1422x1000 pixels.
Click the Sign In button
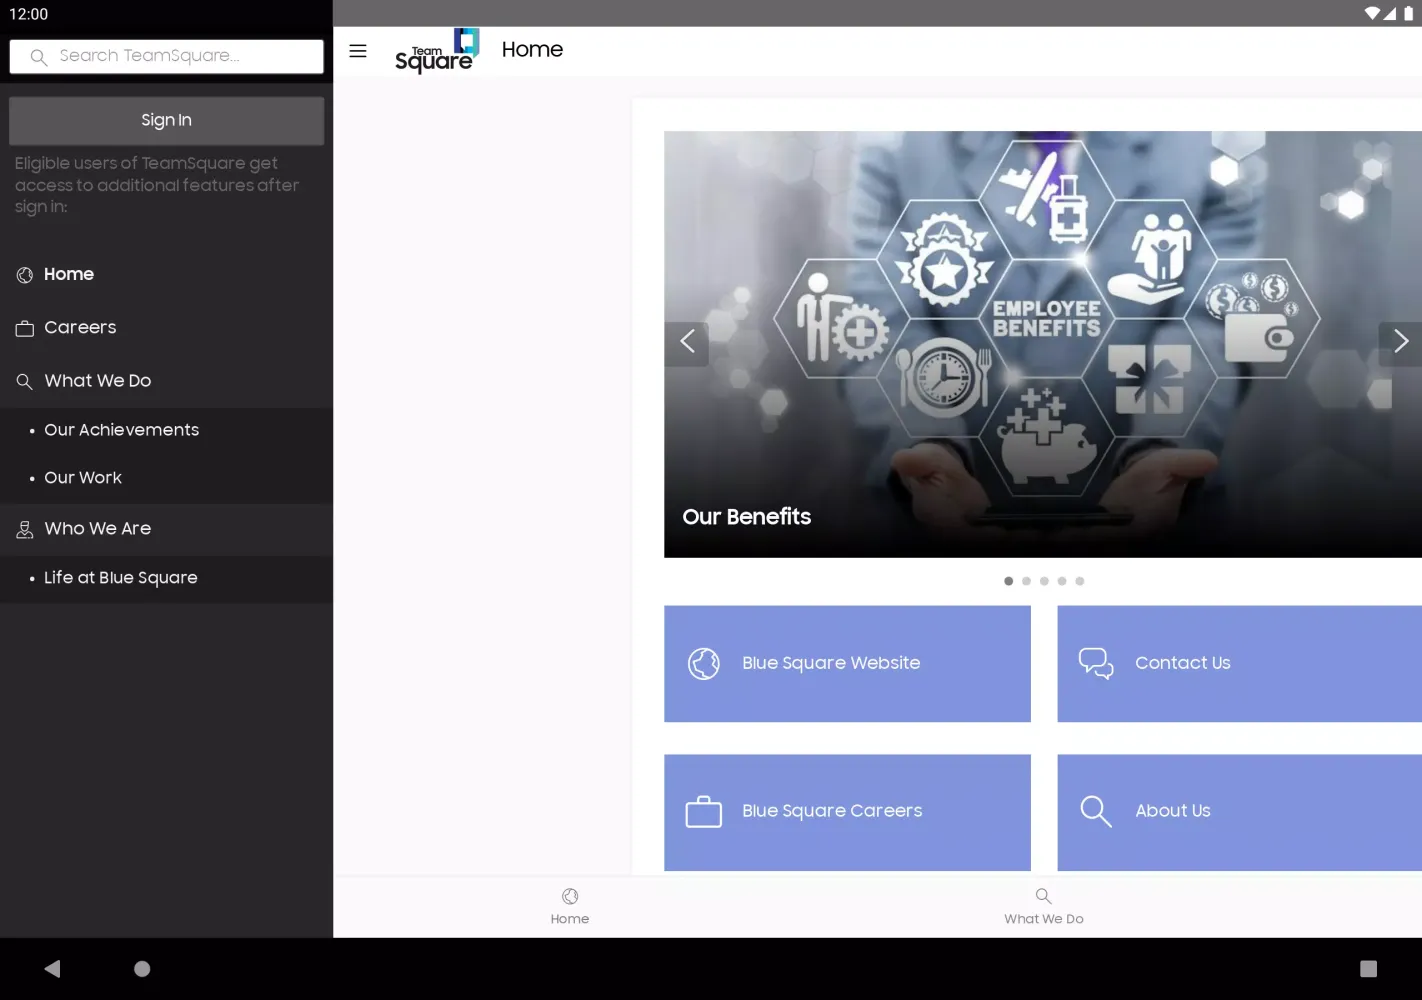click(x=166, y=121)
